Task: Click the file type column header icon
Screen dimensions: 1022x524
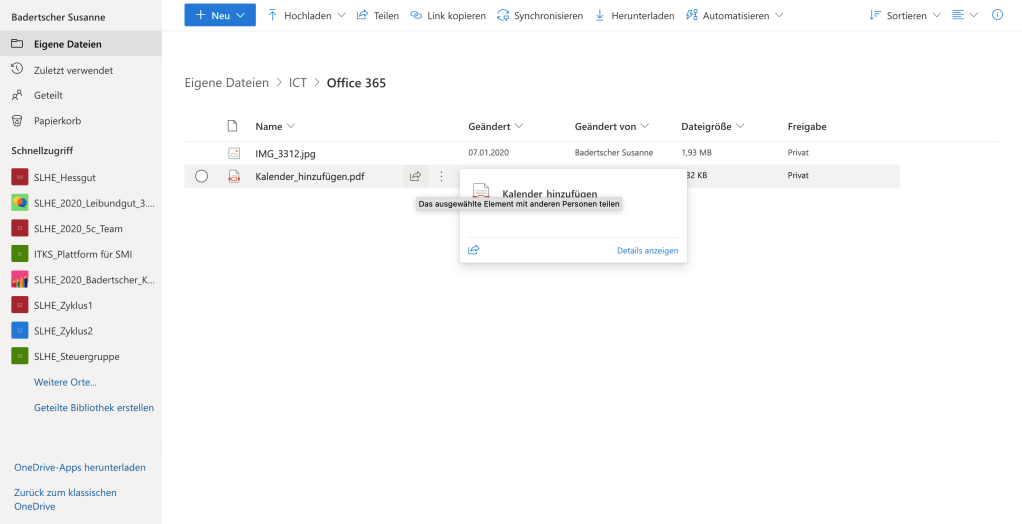Action: (233, 126)
